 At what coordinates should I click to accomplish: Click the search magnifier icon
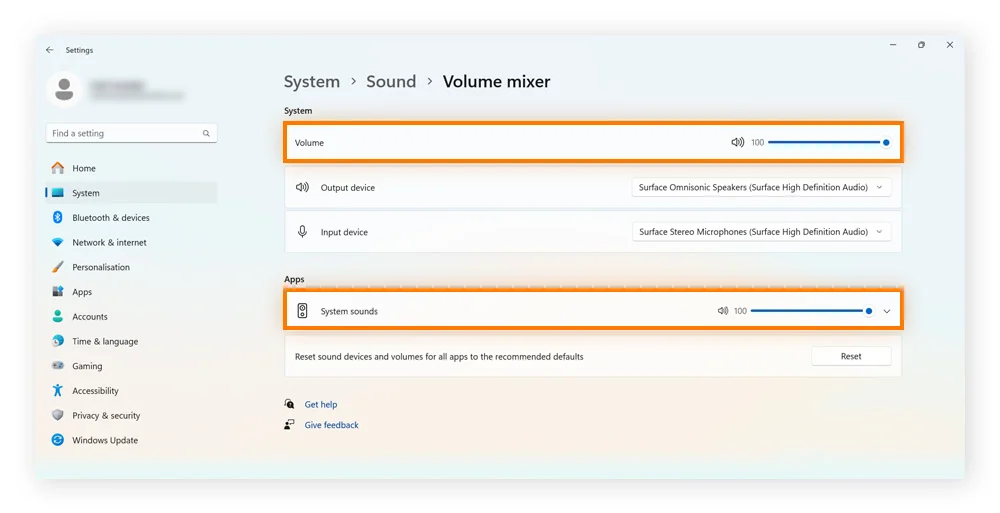click(x=206, y=133)
